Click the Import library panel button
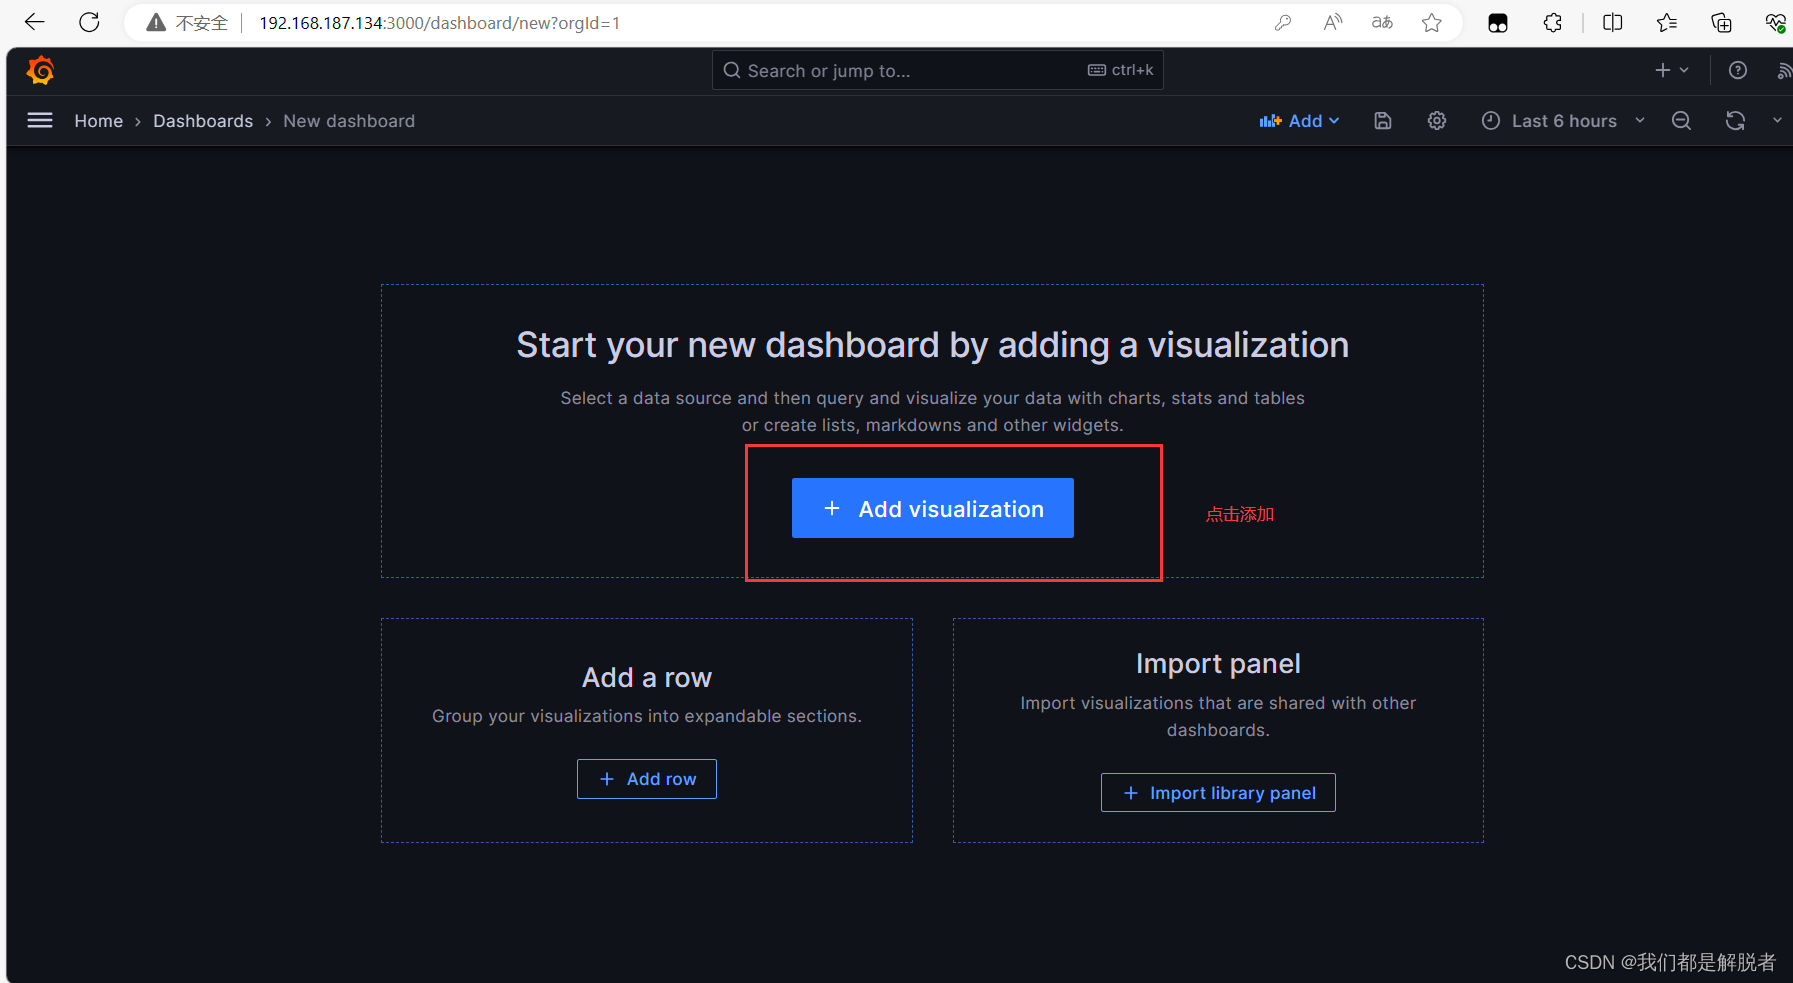Viewport: 1793px width, 983px height. click(1217, 792)
